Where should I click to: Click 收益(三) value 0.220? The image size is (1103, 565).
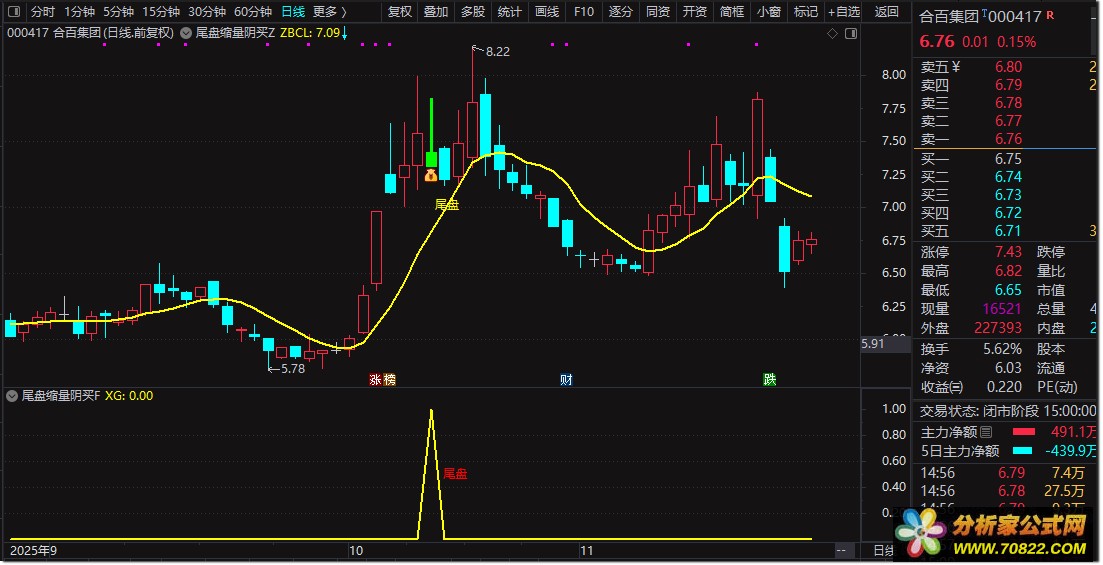(1005, 387)
